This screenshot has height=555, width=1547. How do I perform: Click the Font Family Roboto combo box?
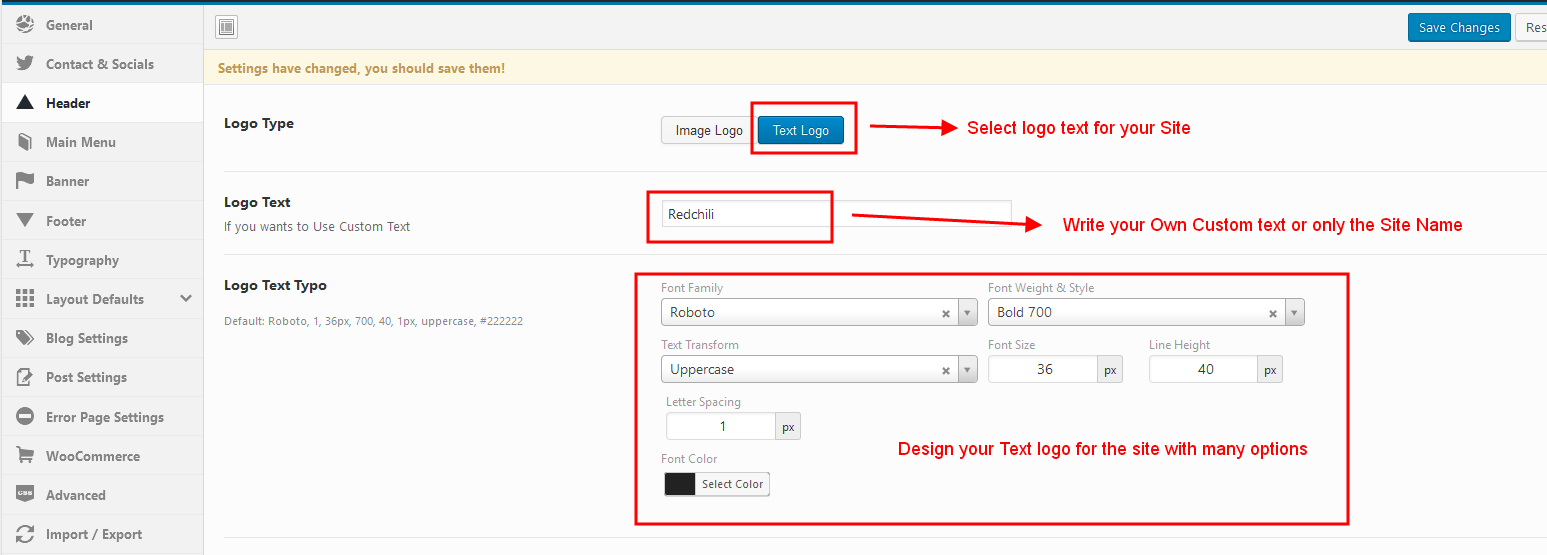tap(819, 313)
